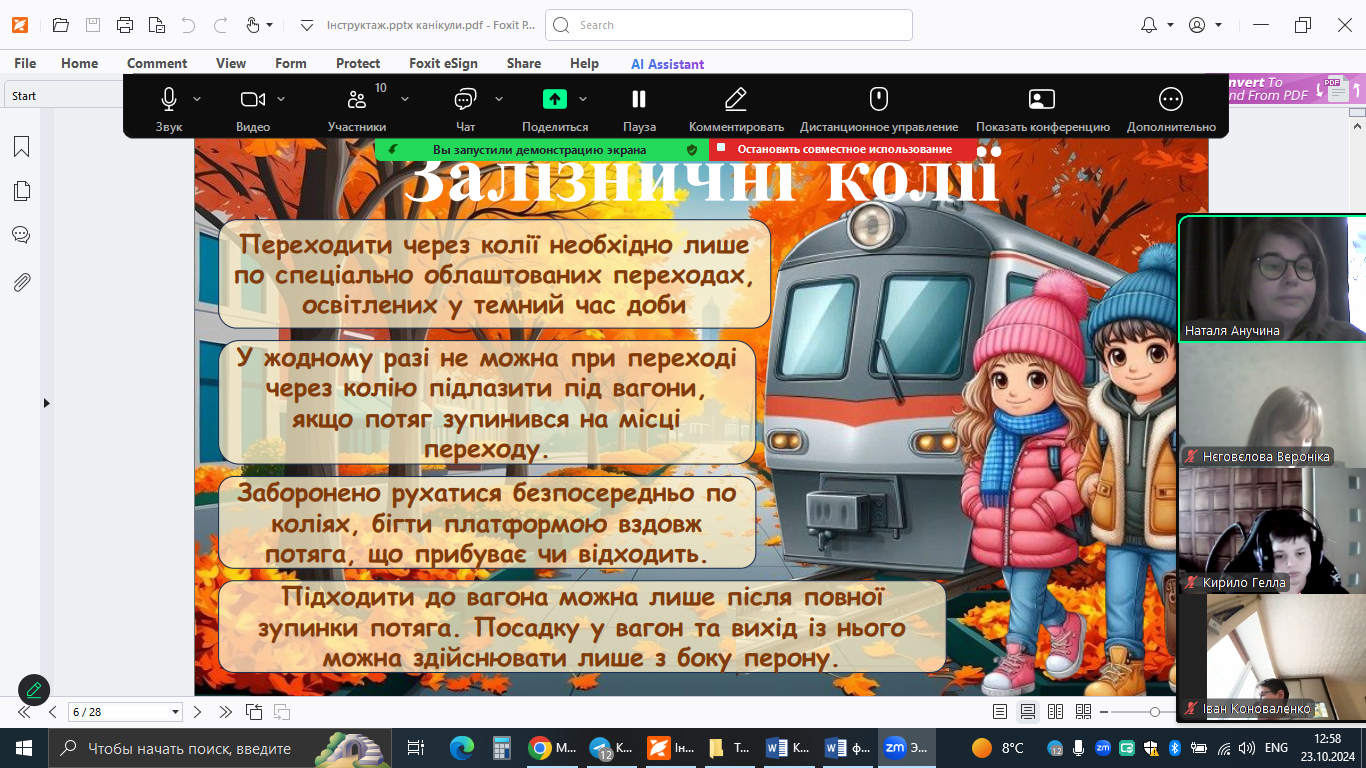Switch to the Home tab
This screenshot has height=768, width=1366.
[x=80, y=63]
